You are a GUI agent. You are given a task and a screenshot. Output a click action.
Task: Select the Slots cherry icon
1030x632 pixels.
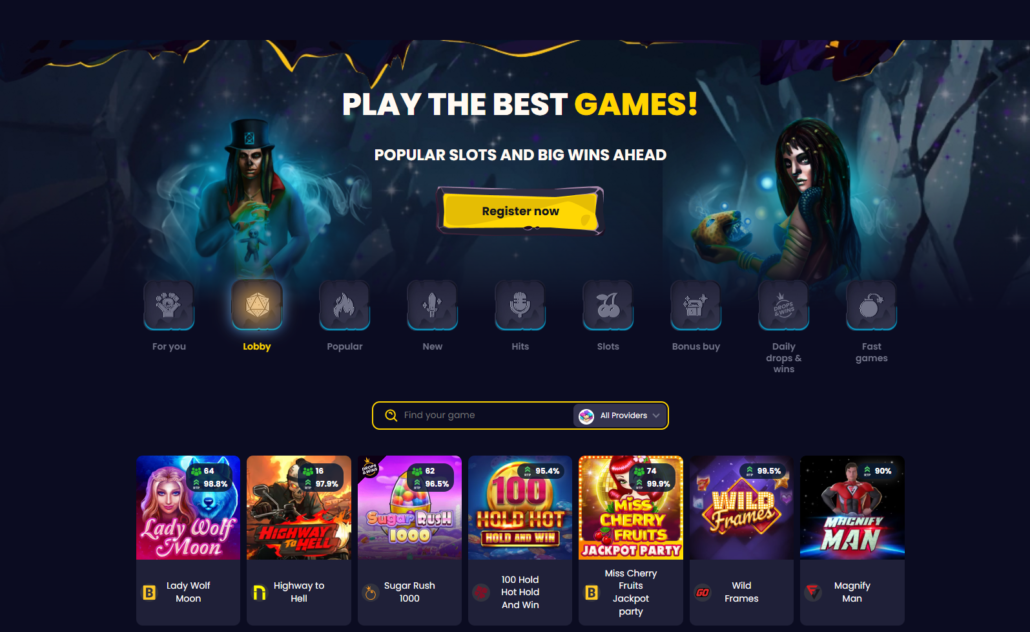point(608,305)
